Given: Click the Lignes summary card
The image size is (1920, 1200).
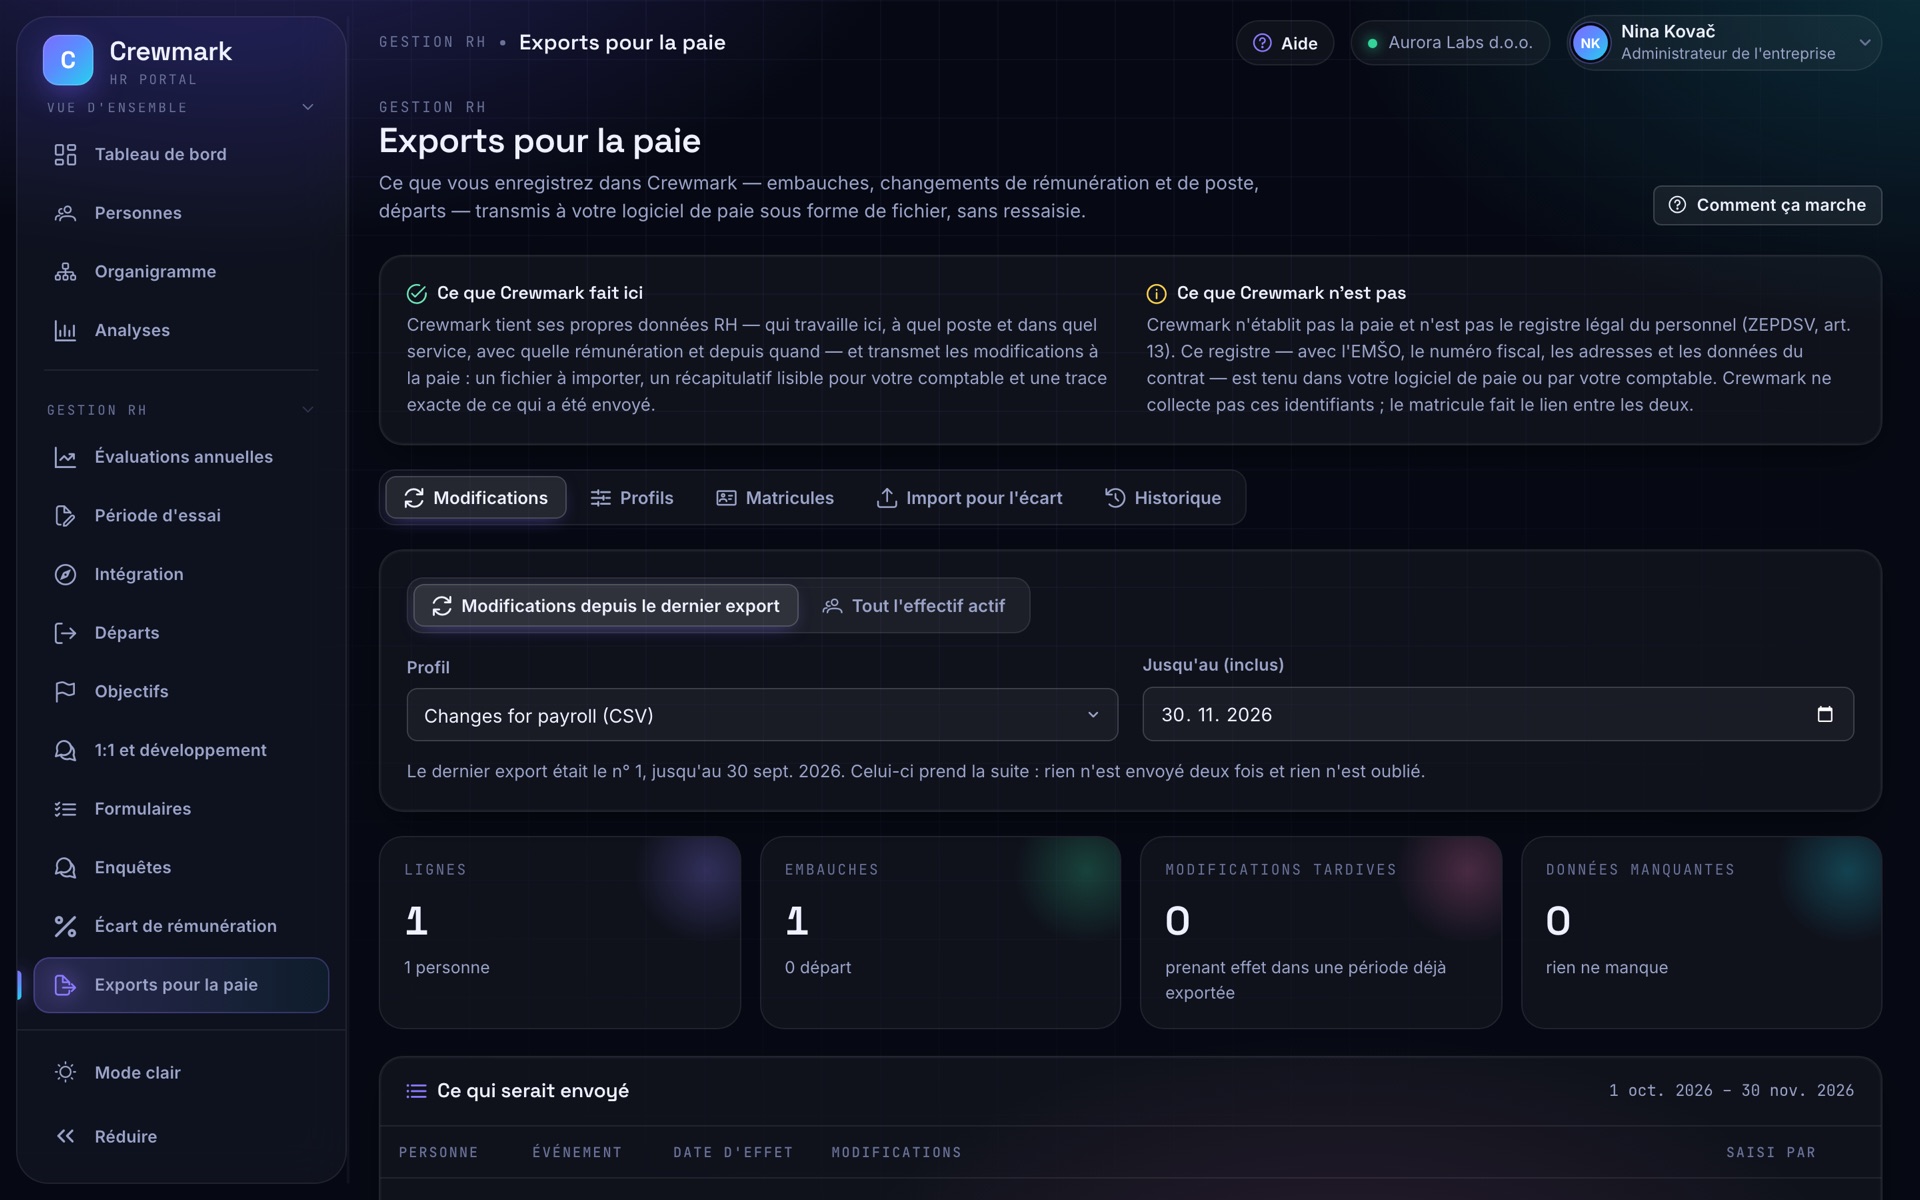Looking at the screenshot, I should 560,932.
